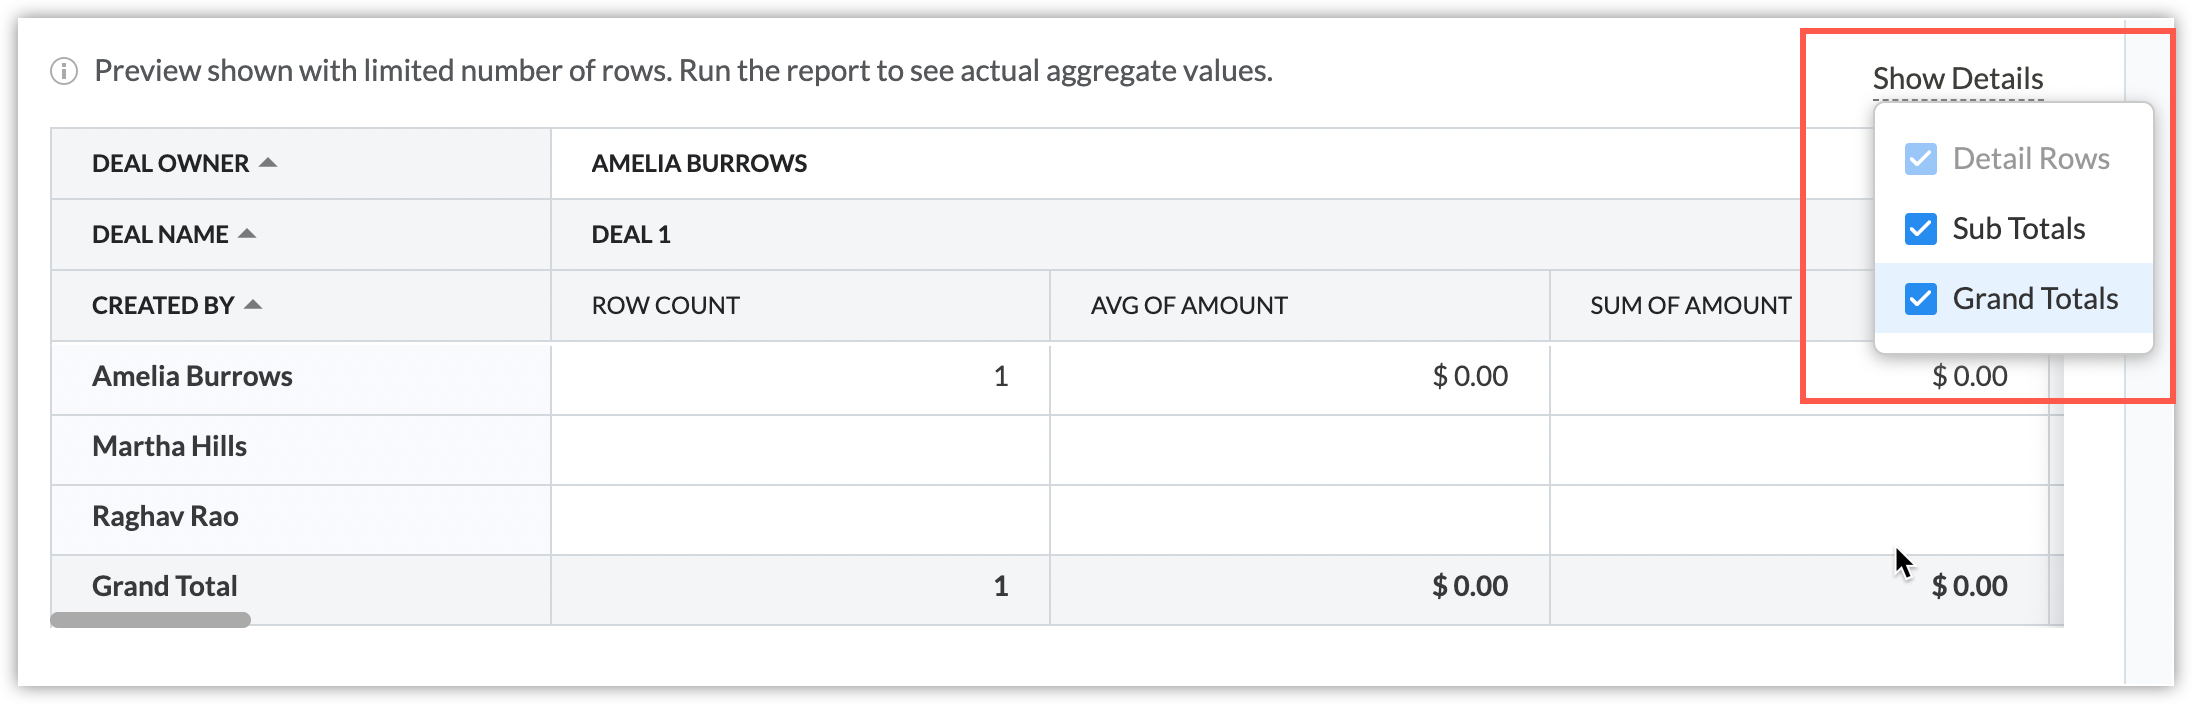
Task: Open the Show Details dropdown
Action: [x=1957, y=79]
